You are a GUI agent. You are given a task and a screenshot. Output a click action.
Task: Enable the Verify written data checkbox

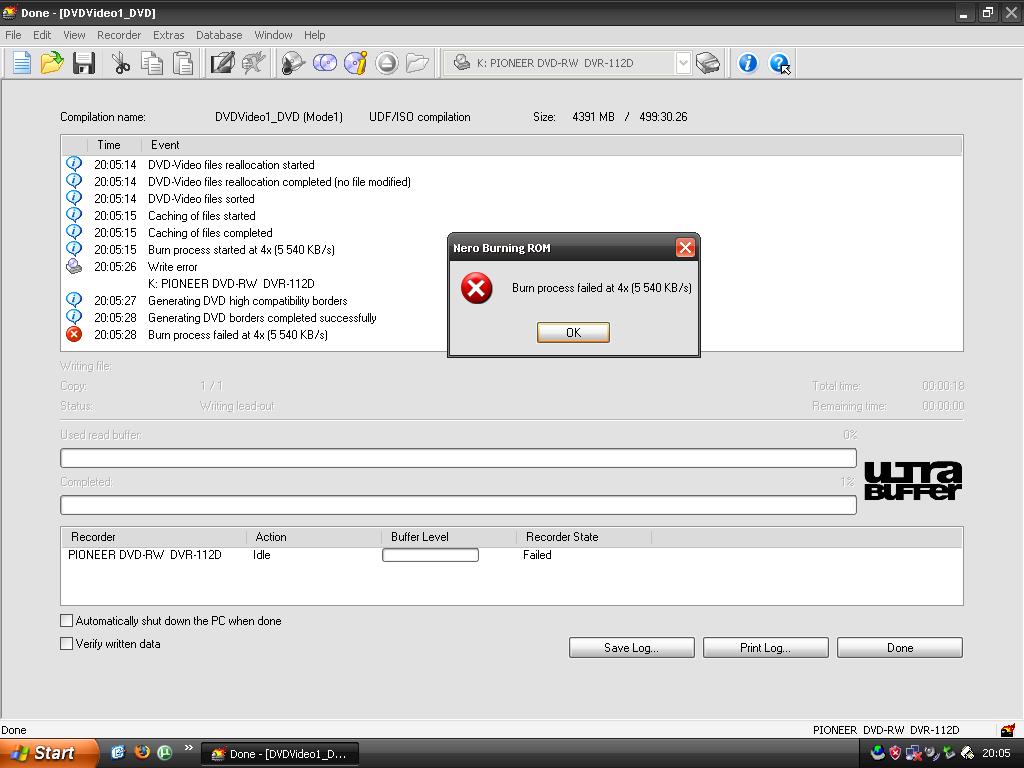67,643
